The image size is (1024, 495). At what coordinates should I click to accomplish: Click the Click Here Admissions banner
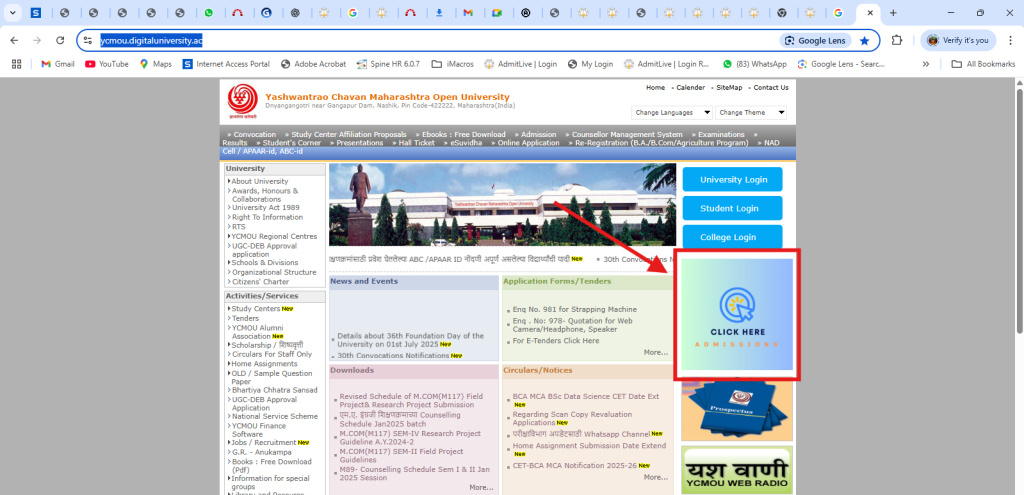point(736,314)
